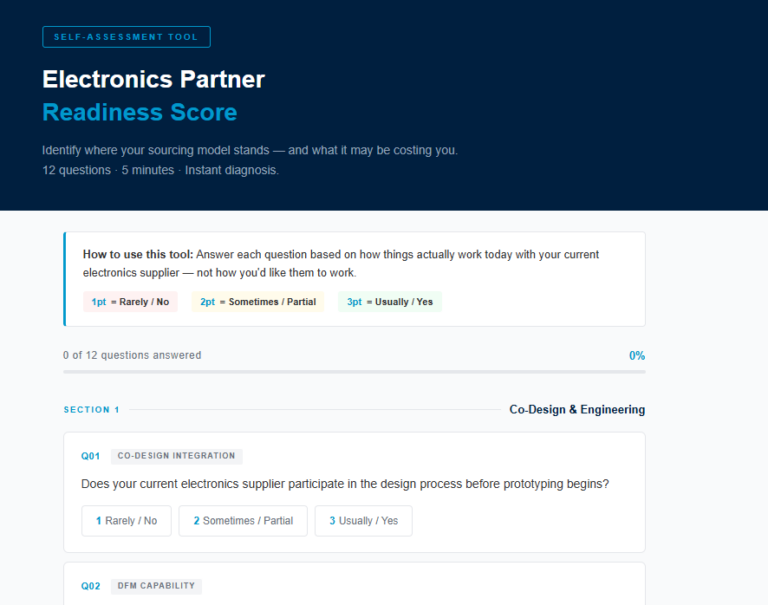Click the "Electronics Partner" heading
This screenshot has width=768, height=605.
[x=153, y=79]
